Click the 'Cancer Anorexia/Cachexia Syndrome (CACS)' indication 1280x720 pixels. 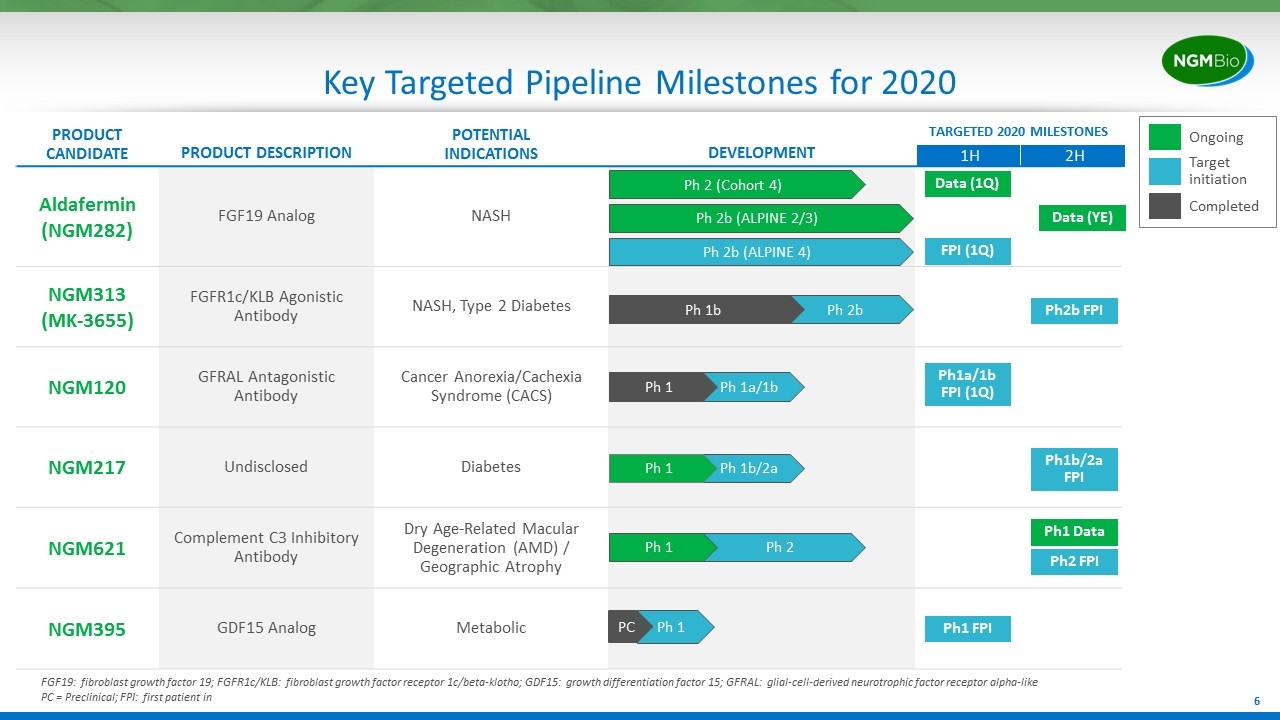pos(491,386)
